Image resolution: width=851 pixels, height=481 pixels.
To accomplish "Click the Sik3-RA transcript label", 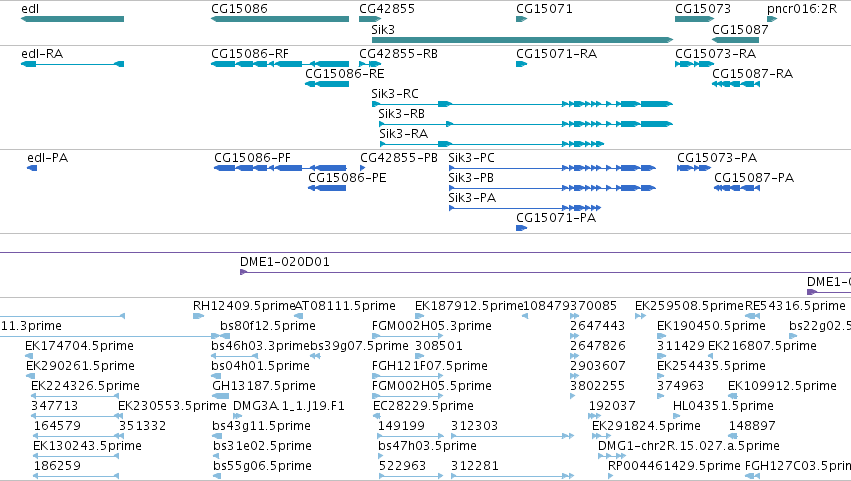I will pos(404,134).
